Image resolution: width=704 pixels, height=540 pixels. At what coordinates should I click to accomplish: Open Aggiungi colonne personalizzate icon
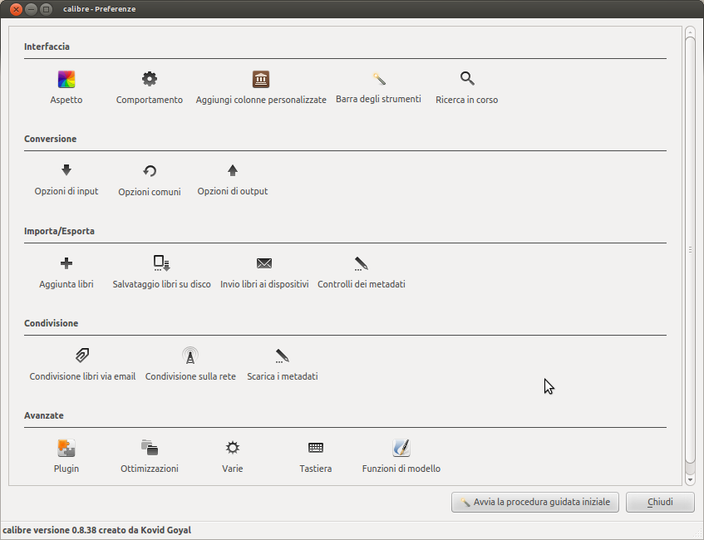coord(261,79)
